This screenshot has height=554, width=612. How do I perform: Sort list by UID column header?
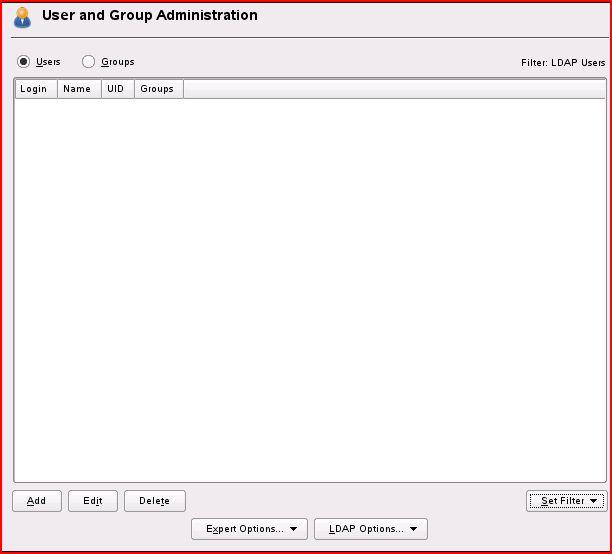click(x=116, y=89)
